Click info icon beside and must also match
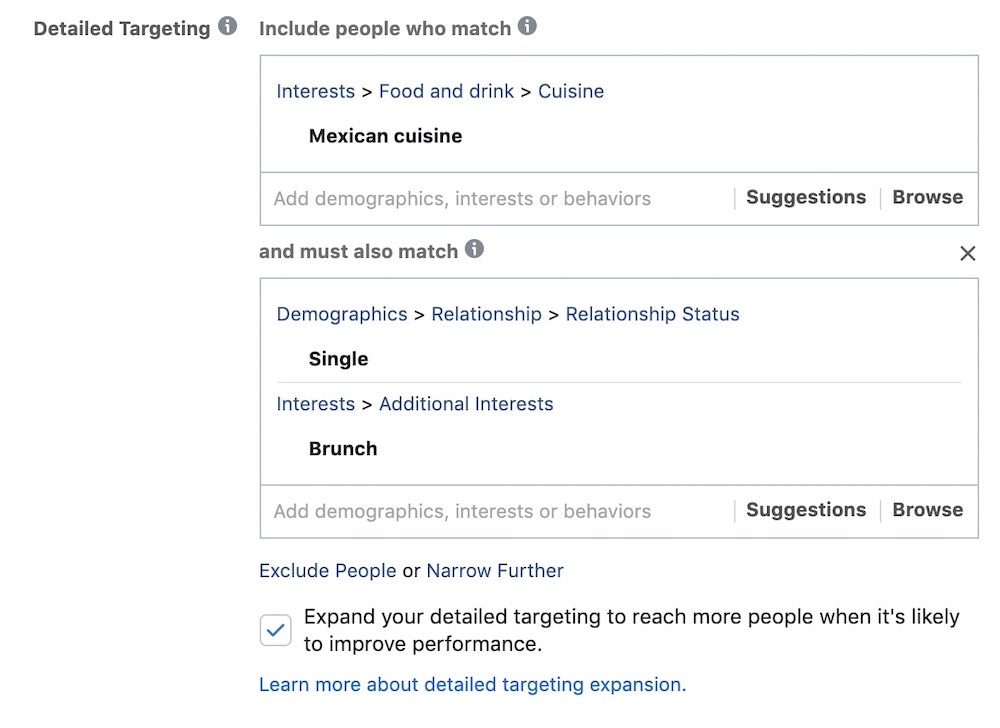1000x728 pixels. point(474,250)
